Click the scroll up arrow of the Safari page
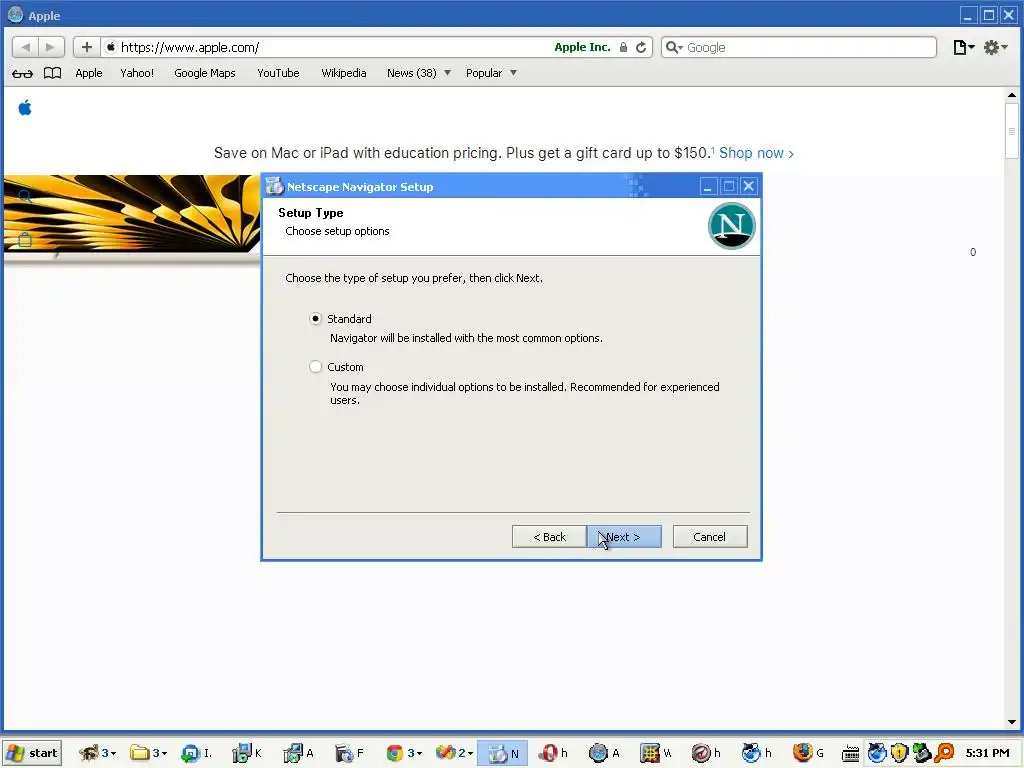Screen dimensions: 1024x768 (x=1012, y=95)
